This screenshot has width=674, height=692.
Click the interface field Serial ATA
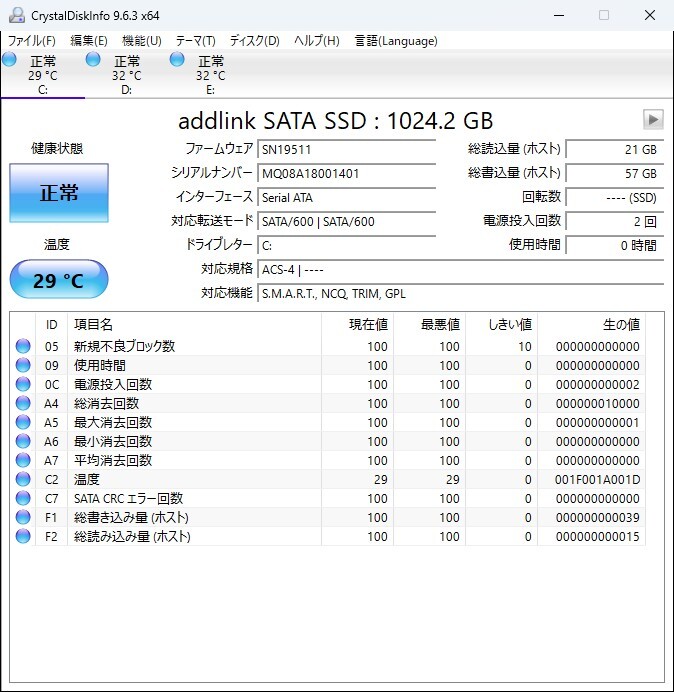[x=346, y=197]
